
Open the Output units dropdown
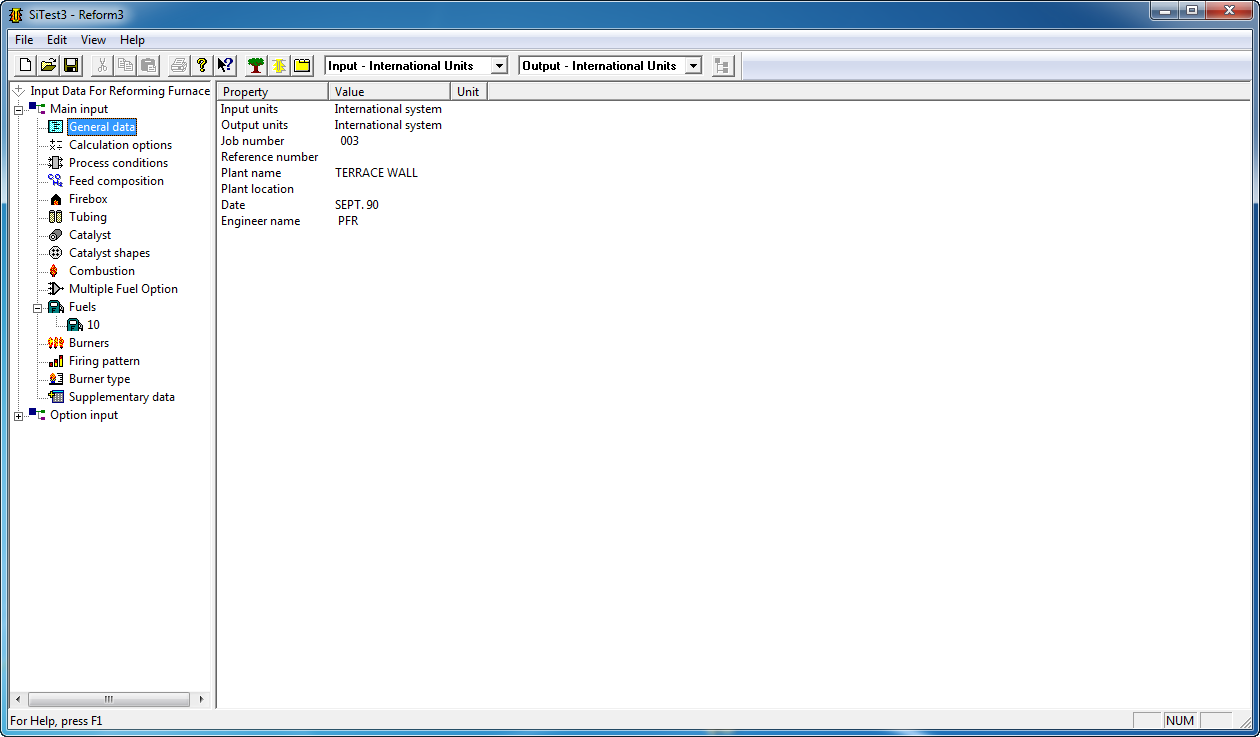[x=692, y=66]
